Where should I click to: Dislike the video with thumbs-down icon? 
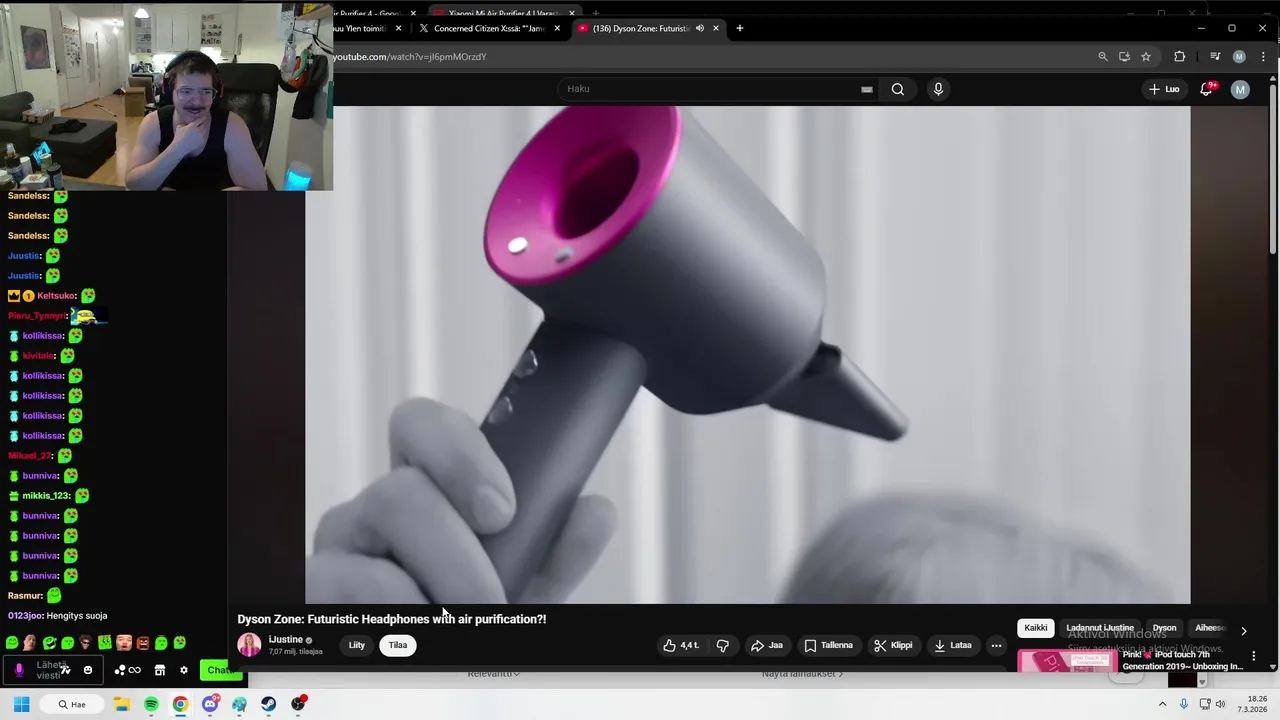(x=722, y=645)
